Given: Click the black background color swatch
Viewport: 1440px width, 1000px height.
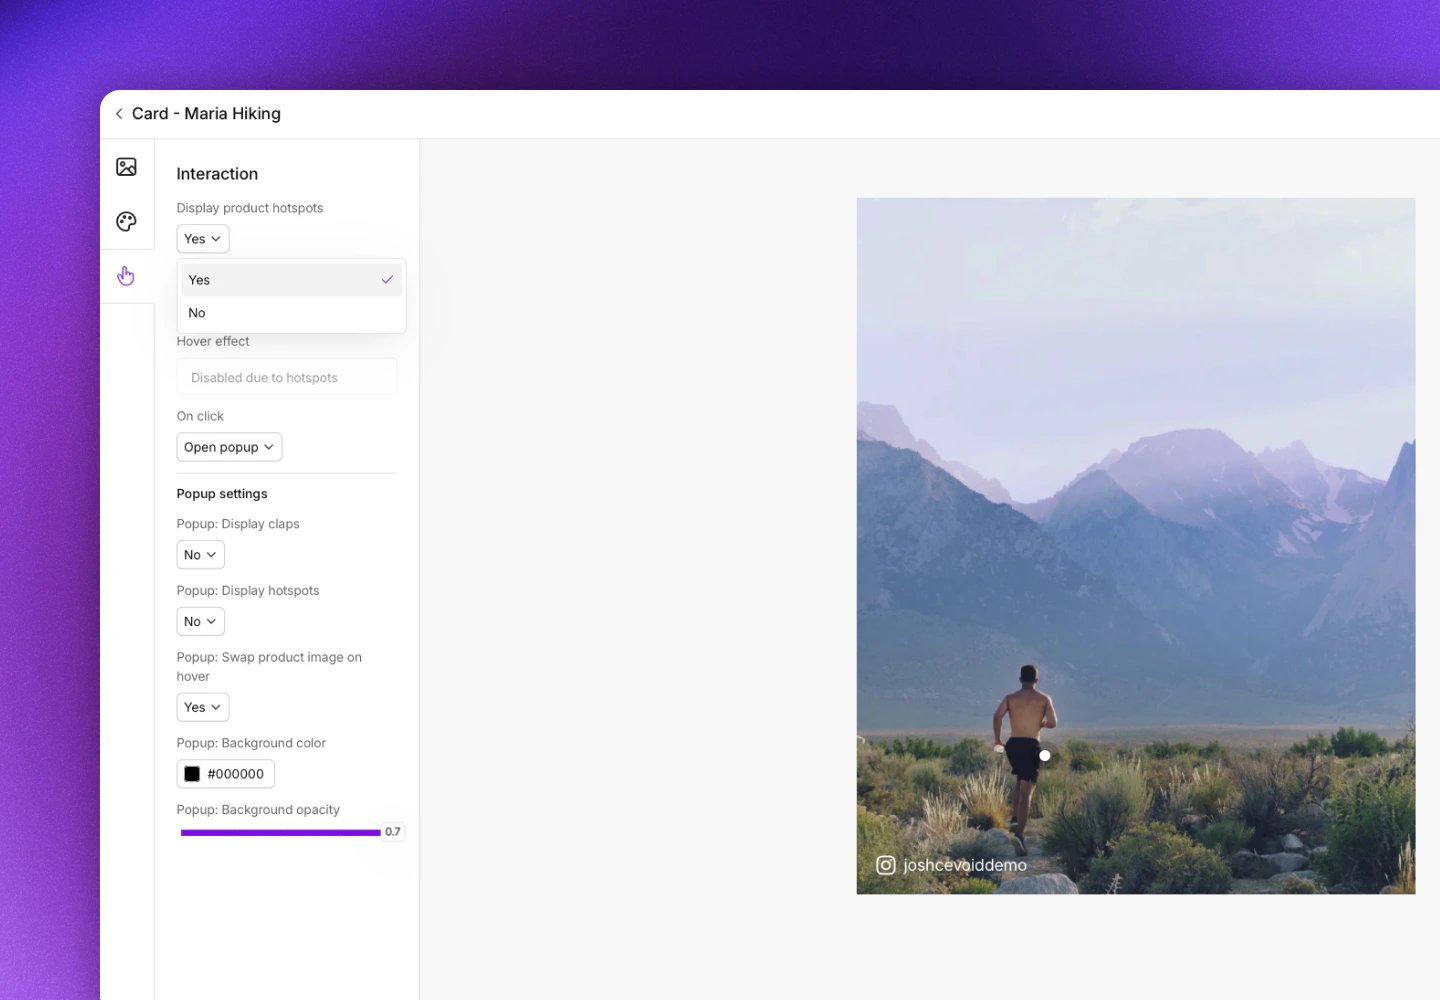Looking at the screenshot, I should [192, 774].
